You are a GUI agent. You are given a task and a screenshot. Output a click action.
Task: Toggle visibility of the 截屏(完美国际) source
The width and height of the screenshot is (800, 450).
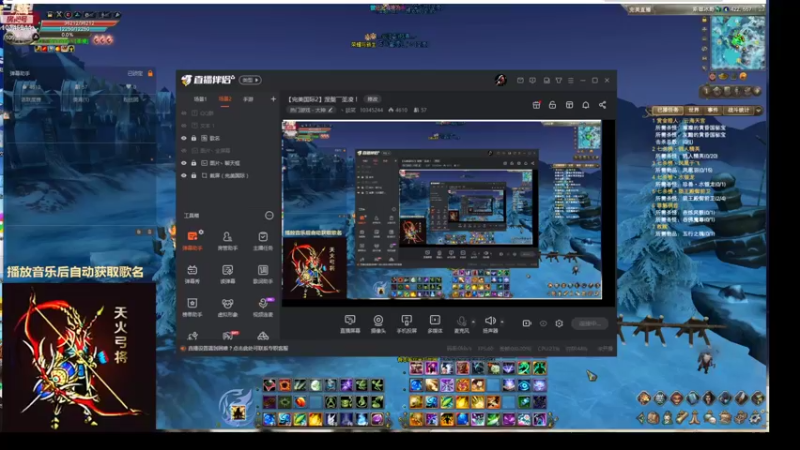[184, 176]
